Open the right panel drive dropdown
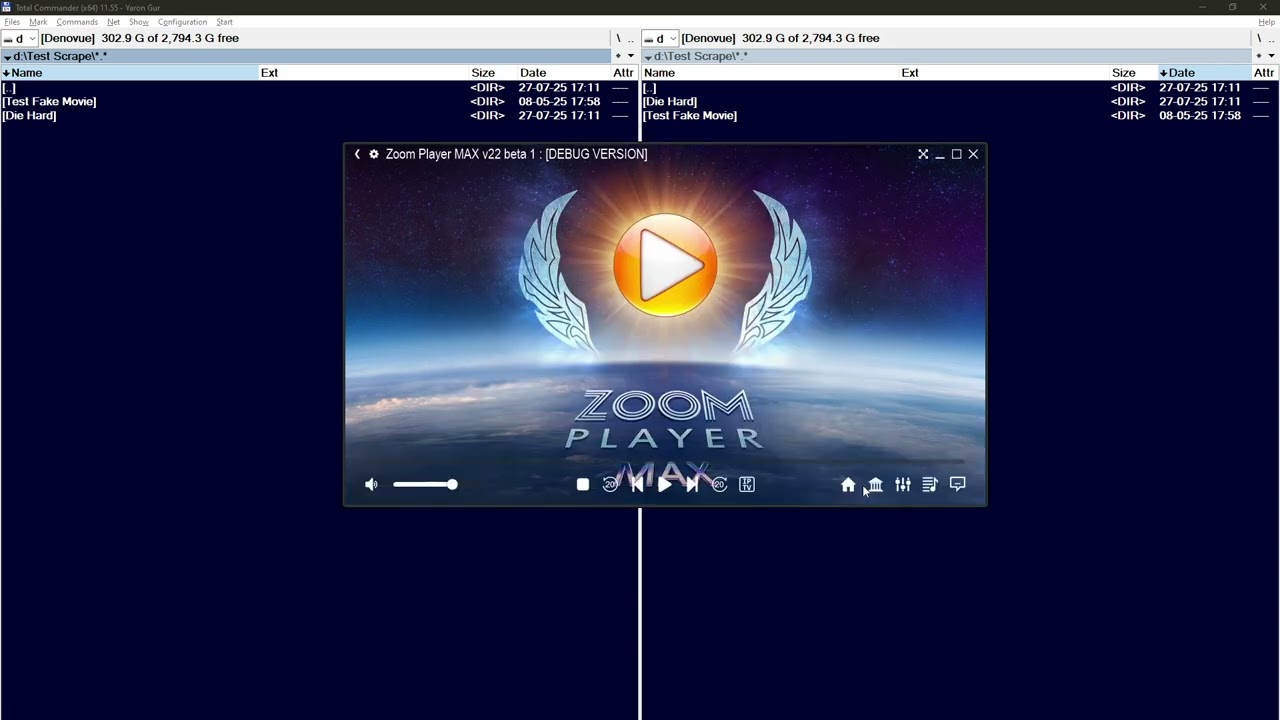The image size is (1280, 720). [x=659, y=39]
